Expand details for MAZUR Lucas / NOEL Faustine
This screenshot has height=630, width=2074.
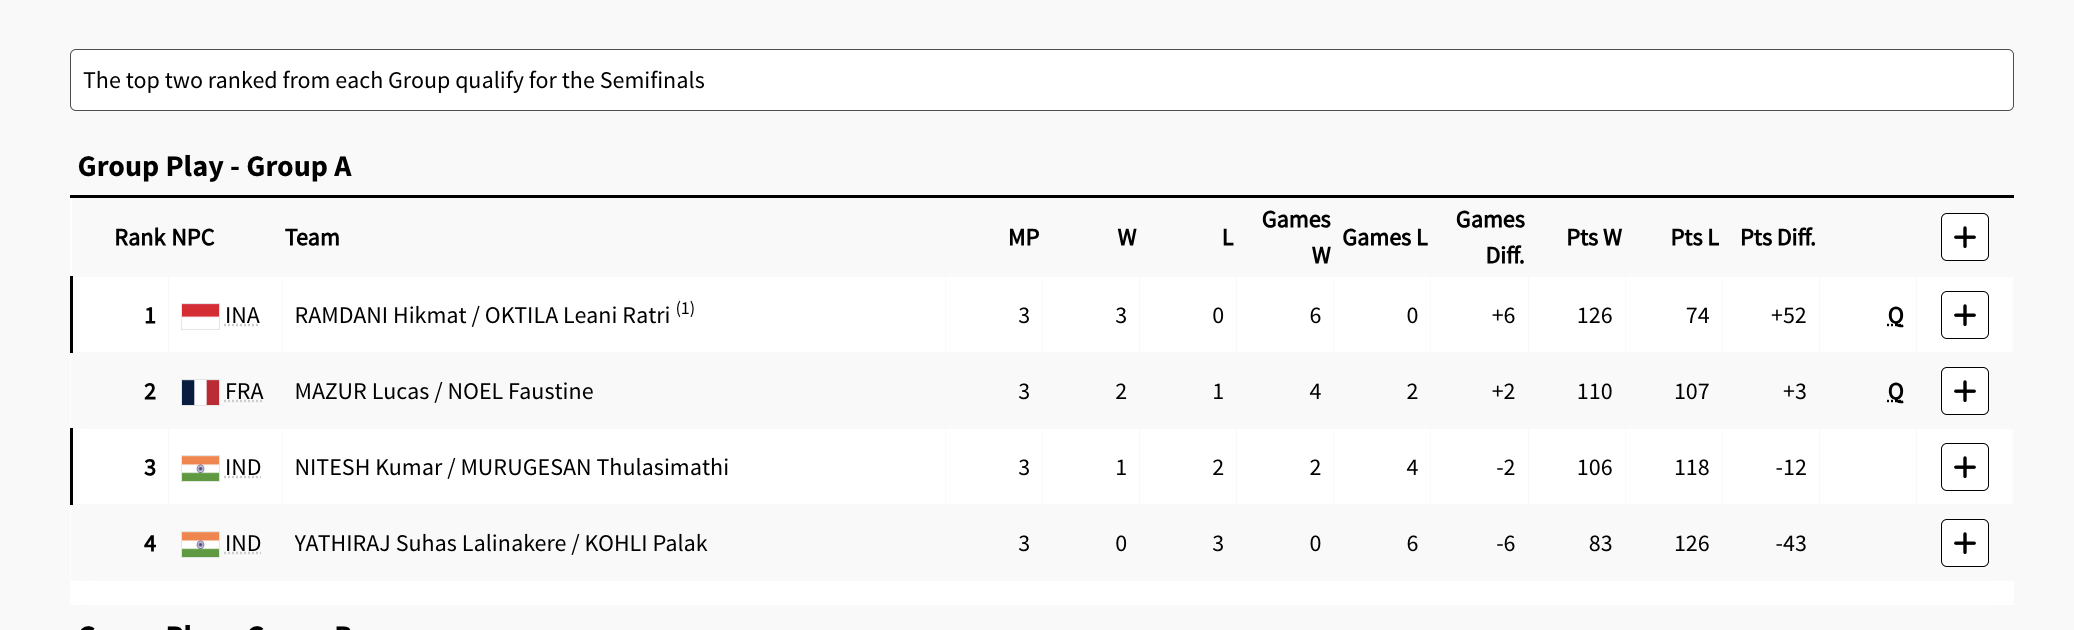click(1964, 391)
